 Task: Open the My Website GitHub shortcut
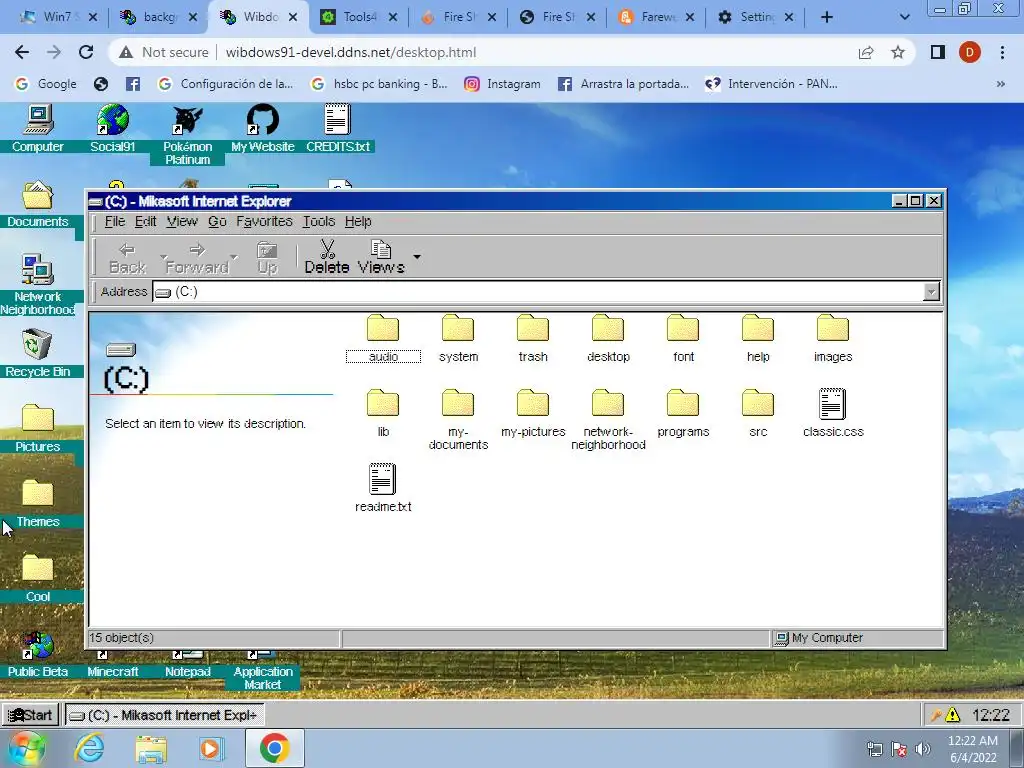(x=263, y=129)
